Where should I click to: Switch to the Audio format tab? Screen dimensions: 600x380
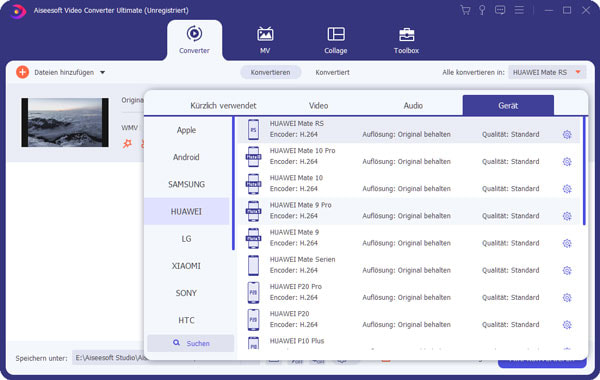[413, 106]
